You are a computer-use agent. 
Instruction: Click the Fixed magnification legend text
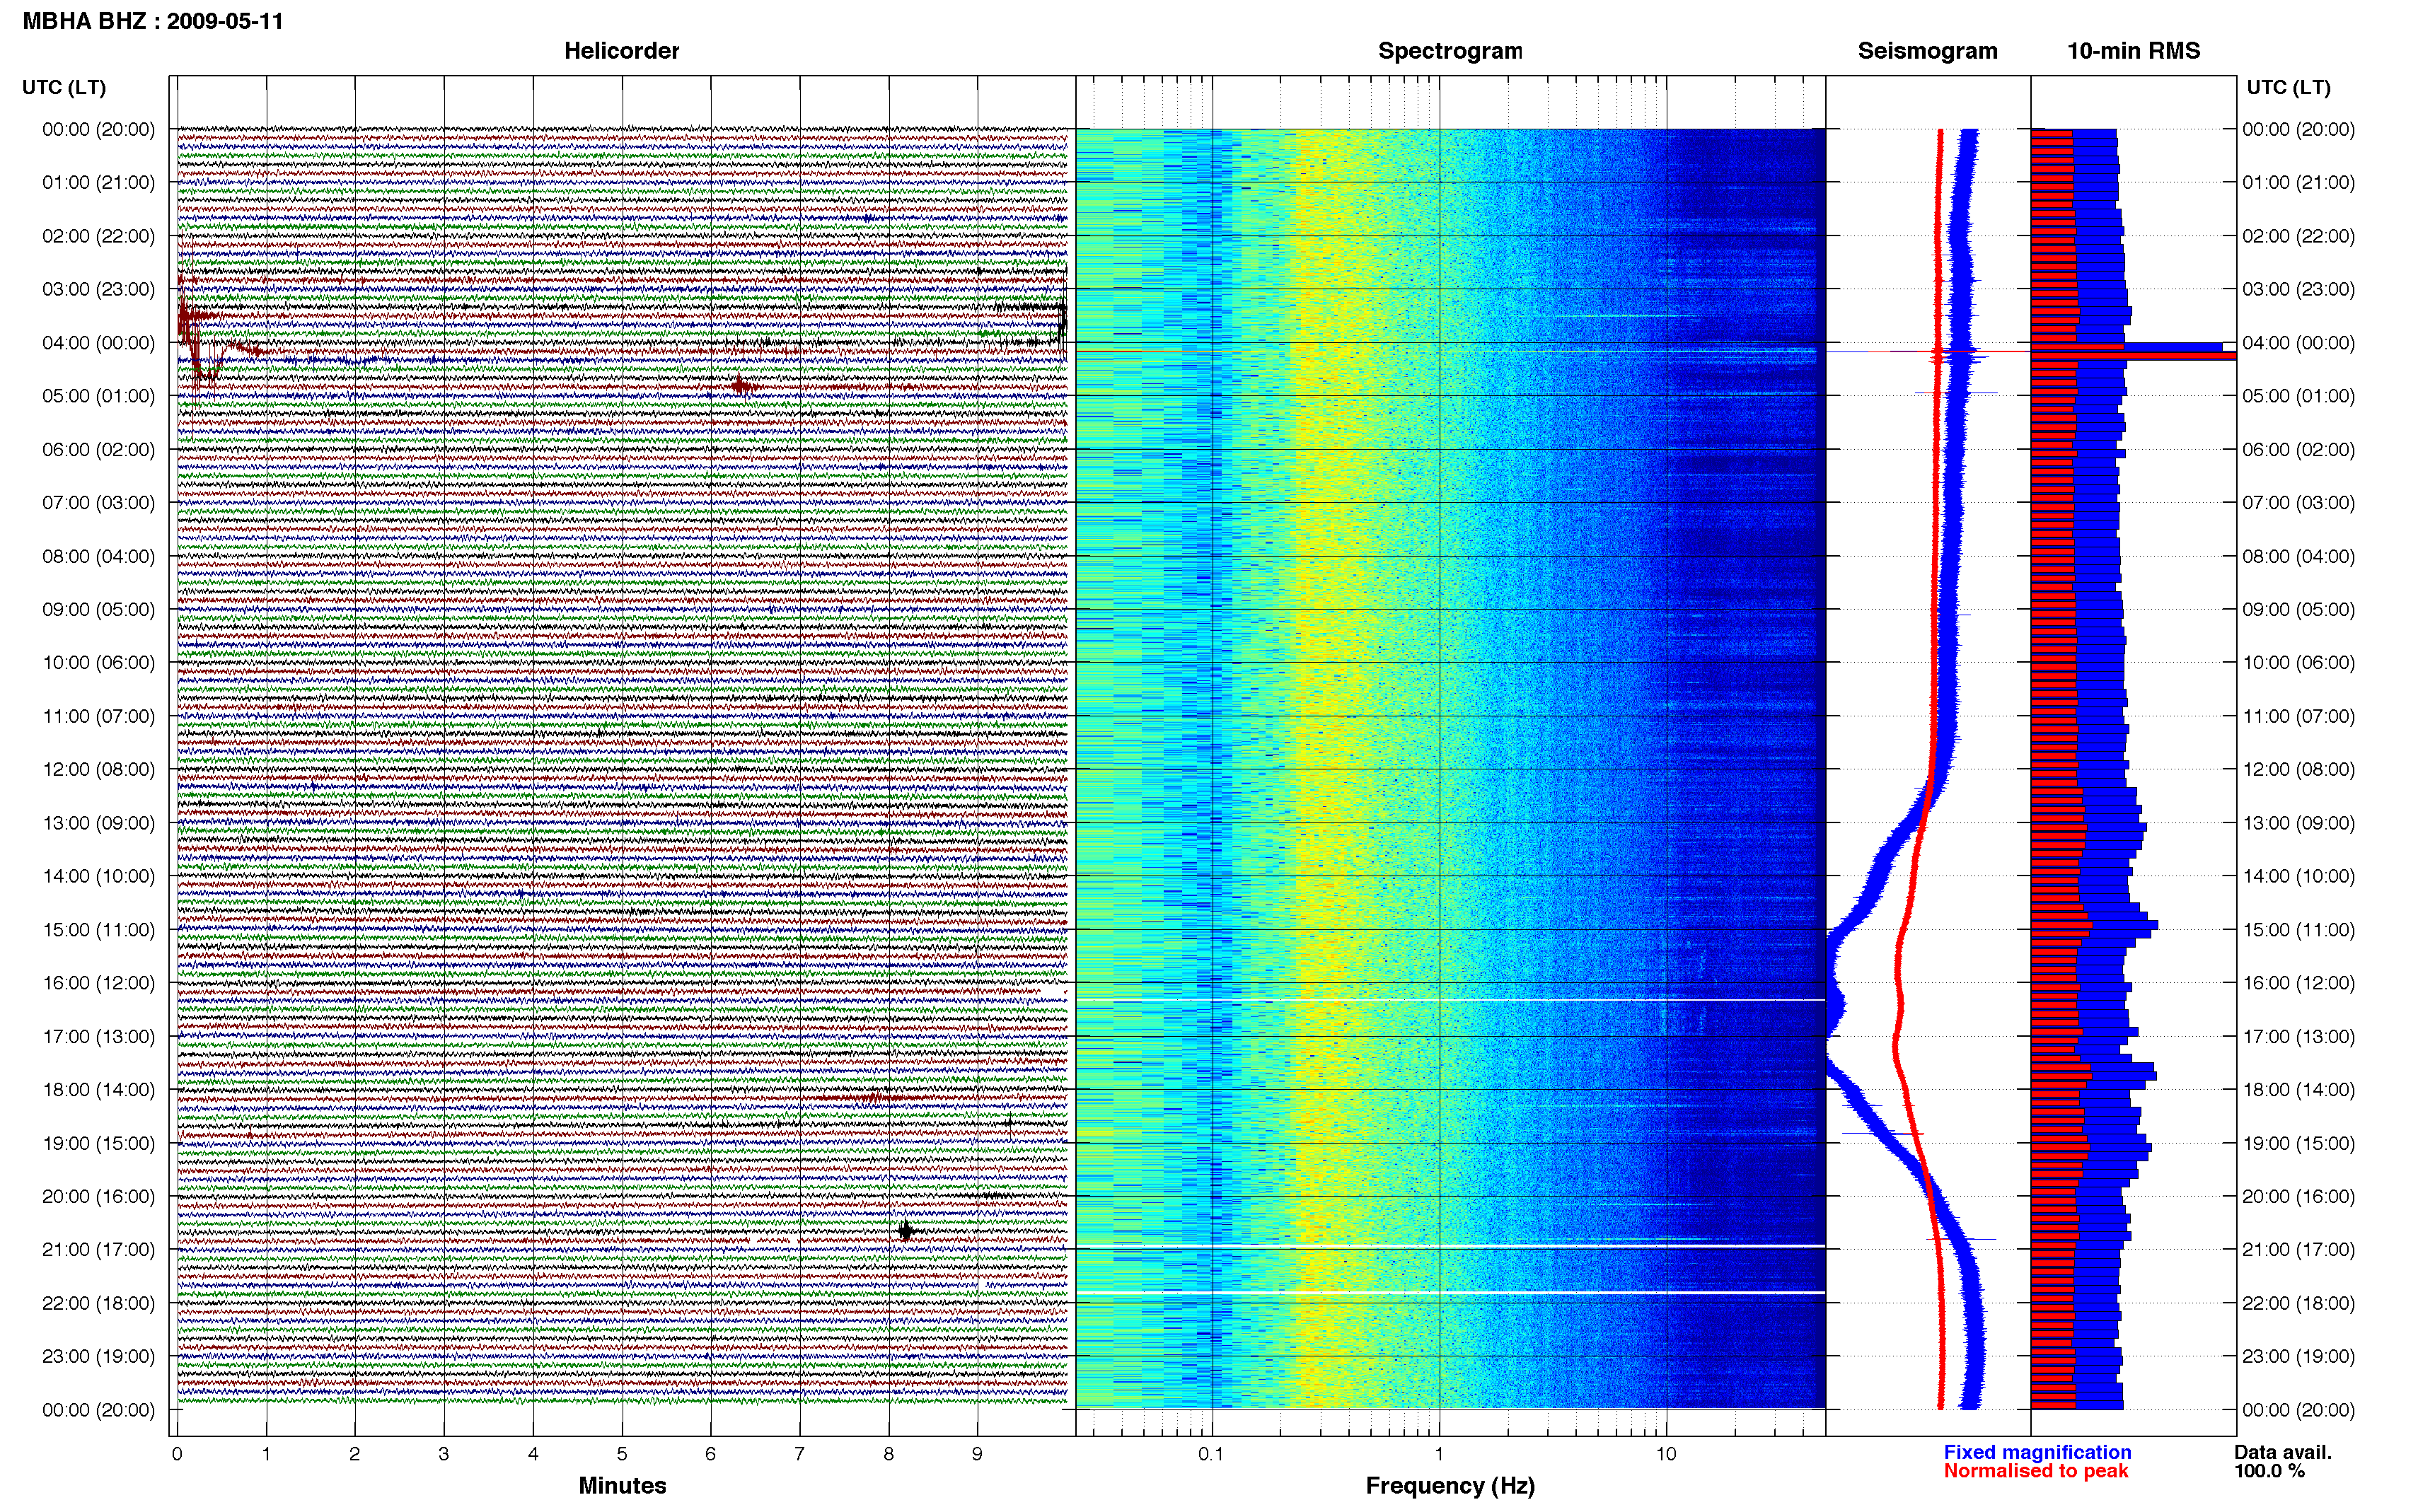2037,1452
